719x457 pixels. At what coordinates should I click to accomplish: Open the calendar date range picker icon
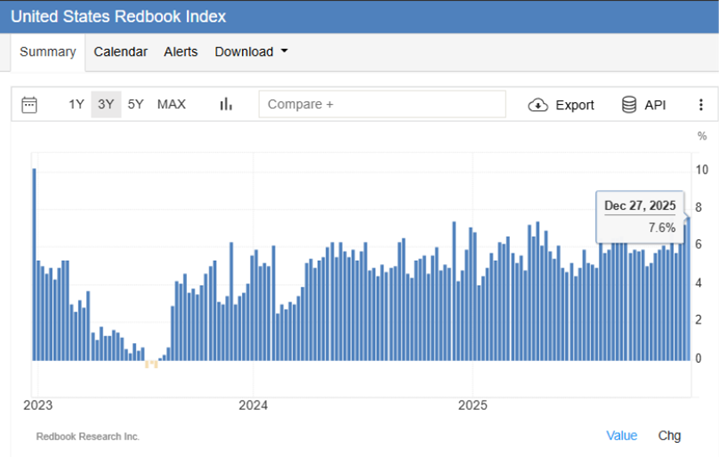pos(29,105)
